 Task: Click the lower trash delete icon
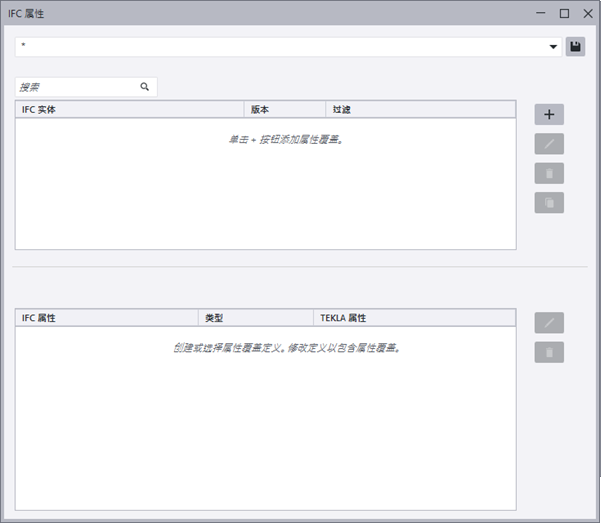[x=549, y=352]
